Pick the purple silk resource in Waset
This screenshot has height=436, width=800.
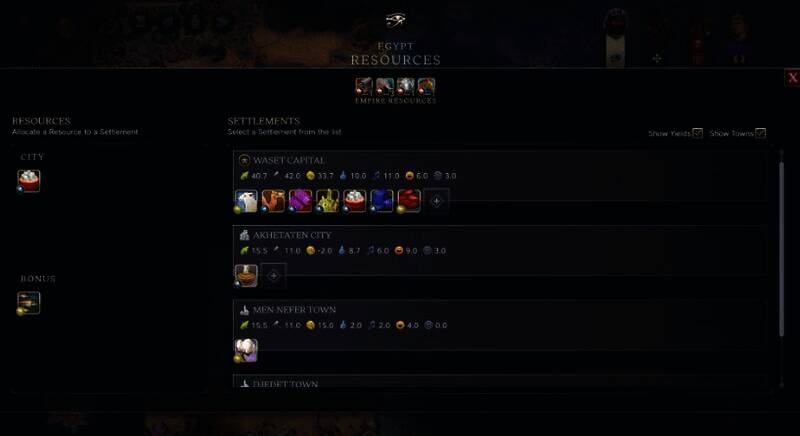(x=300, y=201)
